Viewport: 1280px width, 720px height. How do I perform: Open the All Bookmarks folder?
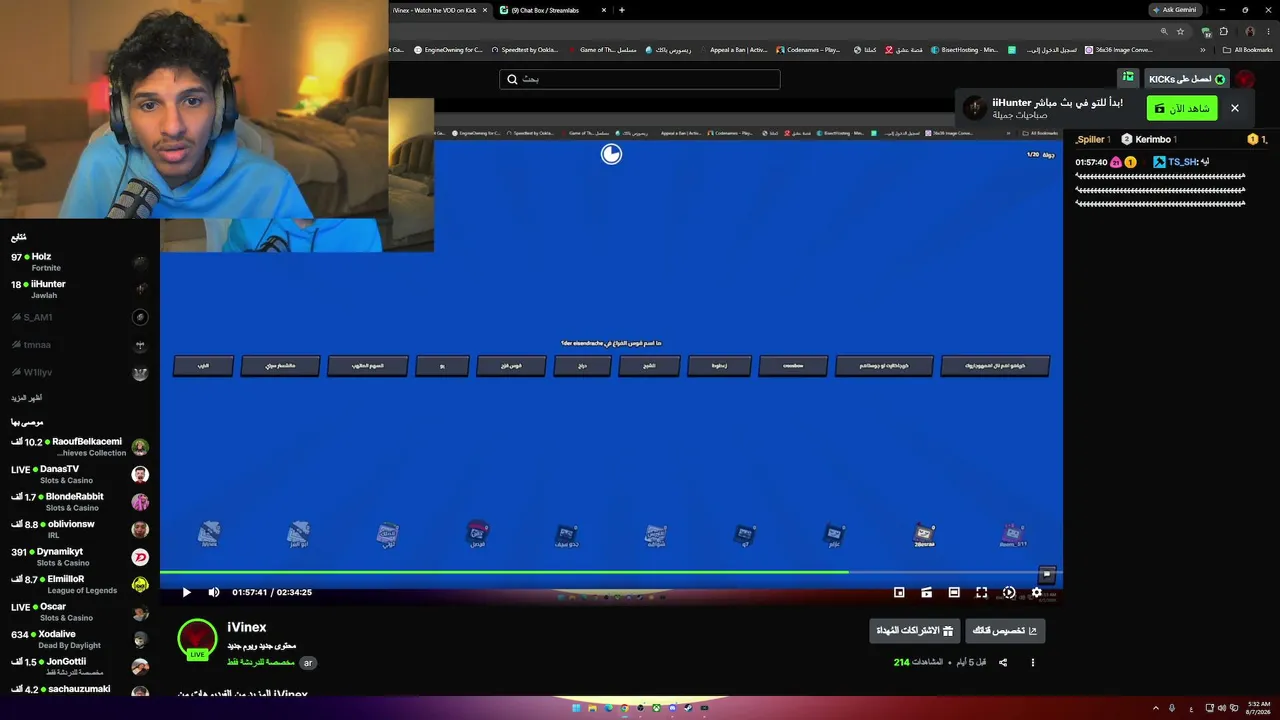point(1248,50)
